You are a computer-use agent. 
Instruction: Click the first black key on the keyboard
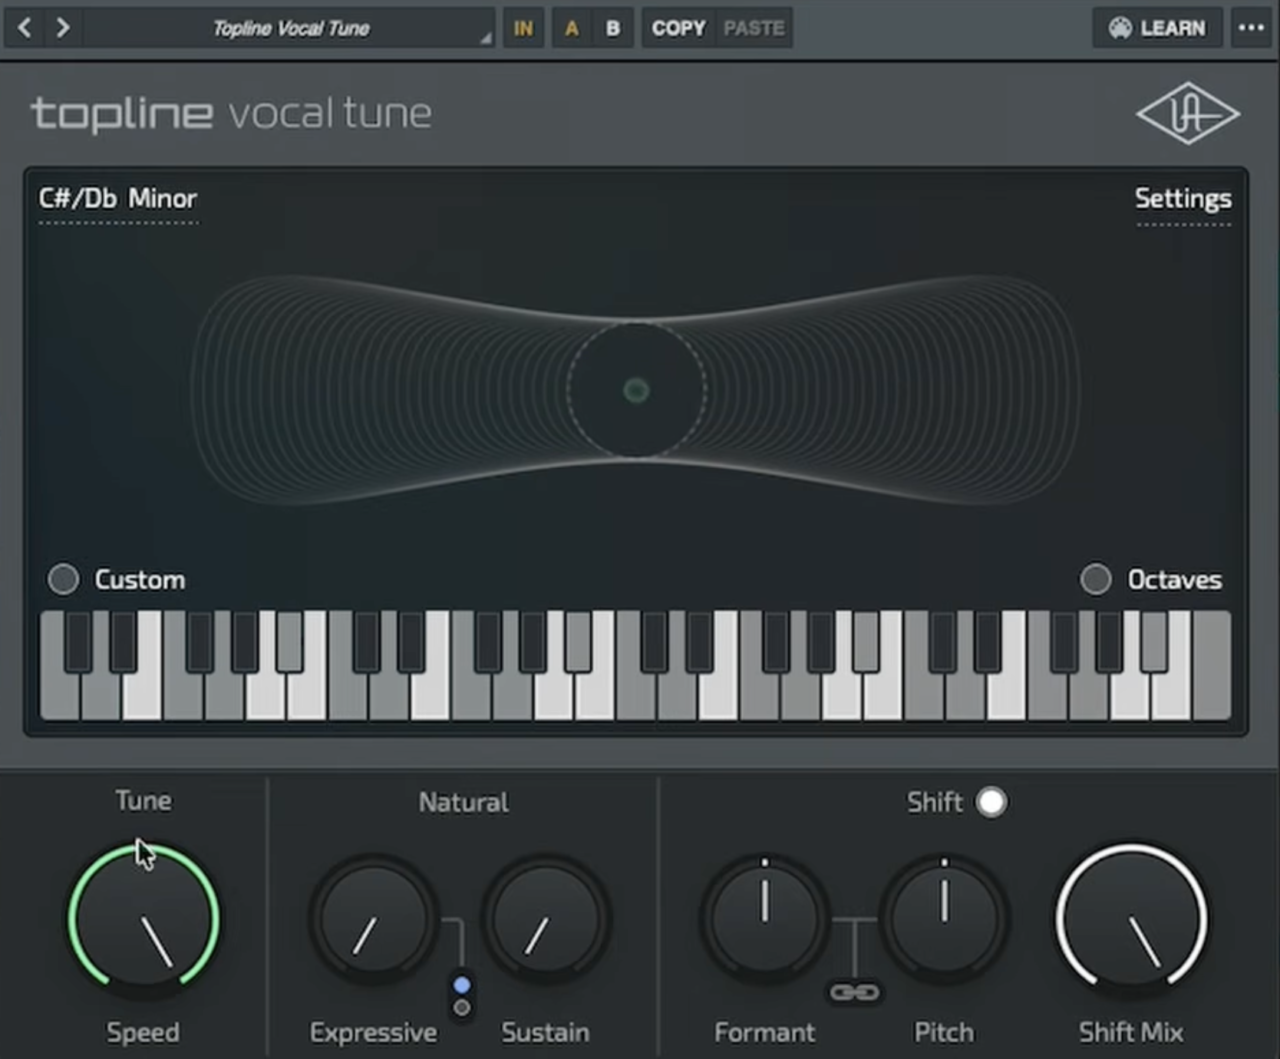click(78, 641)
